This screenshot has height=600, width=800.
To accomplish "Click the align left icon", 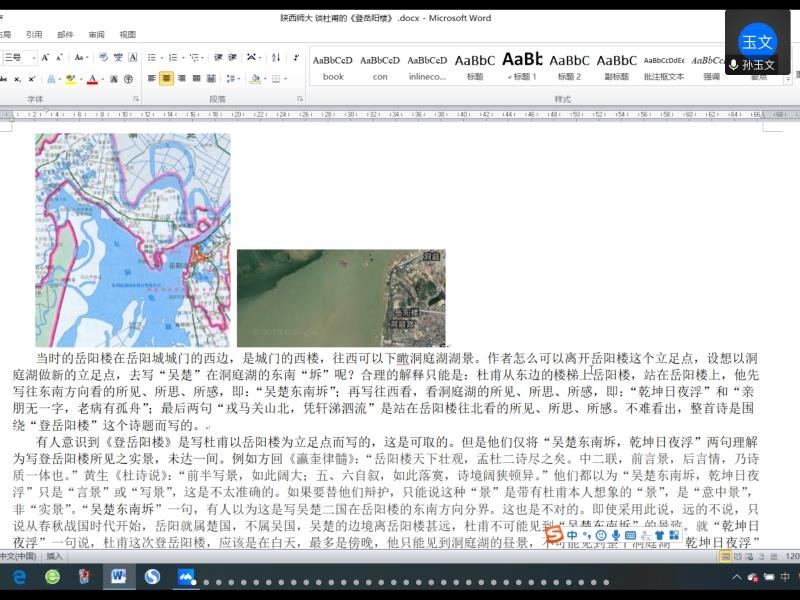I will point(152,78).
